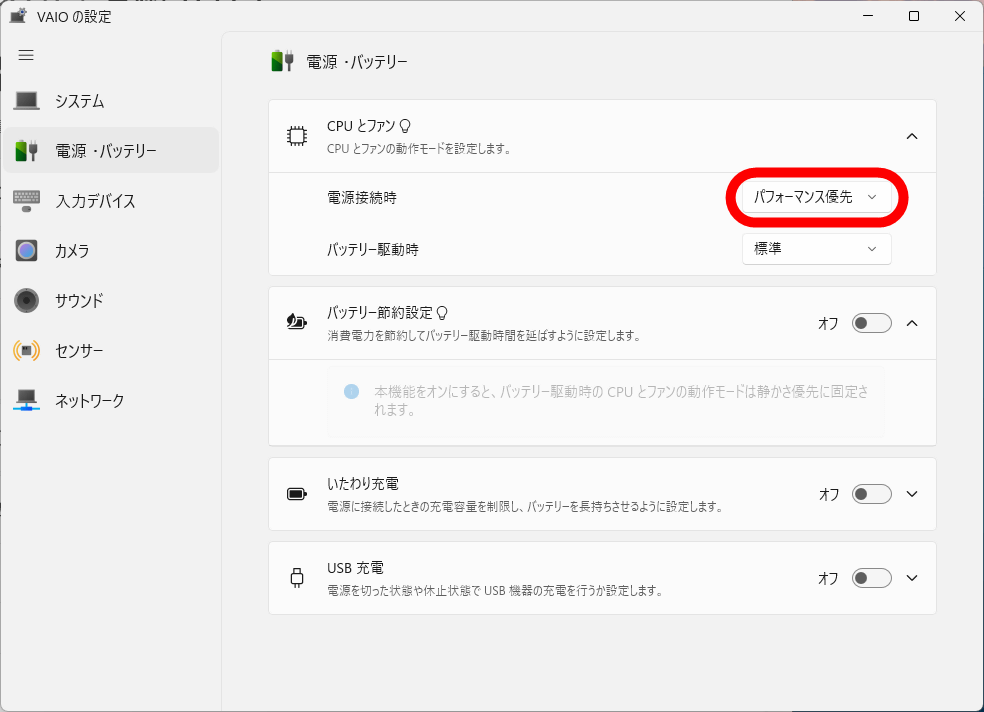Click the sensor icon for センサー
The image size is (984, 712).
click(x=26, y=350)
